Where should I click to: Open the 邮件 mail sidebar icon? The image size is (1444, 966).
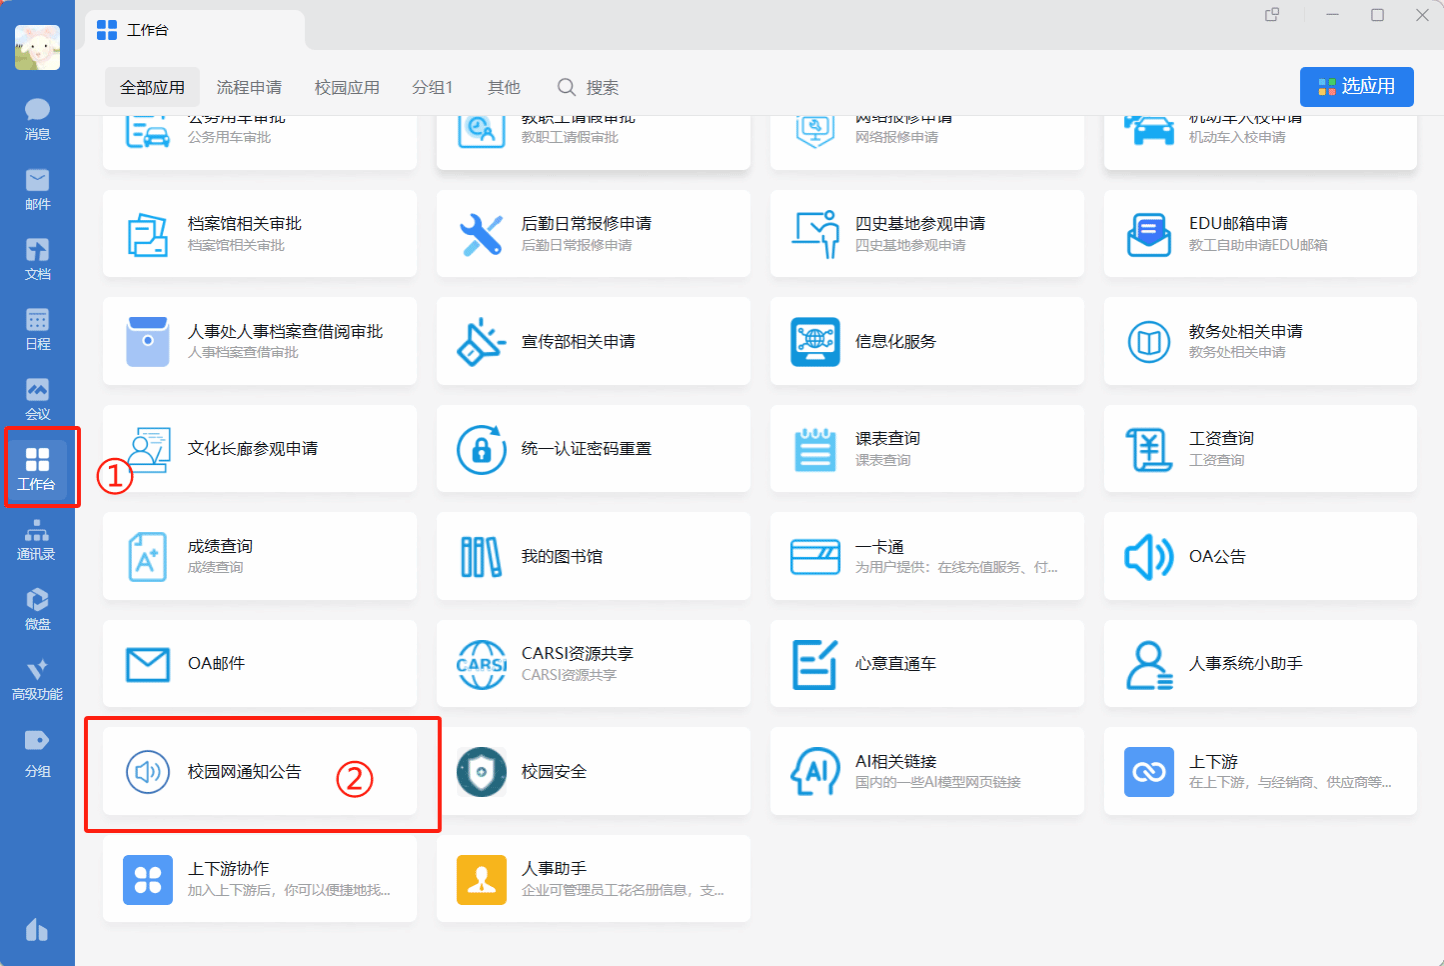point(37,188)
